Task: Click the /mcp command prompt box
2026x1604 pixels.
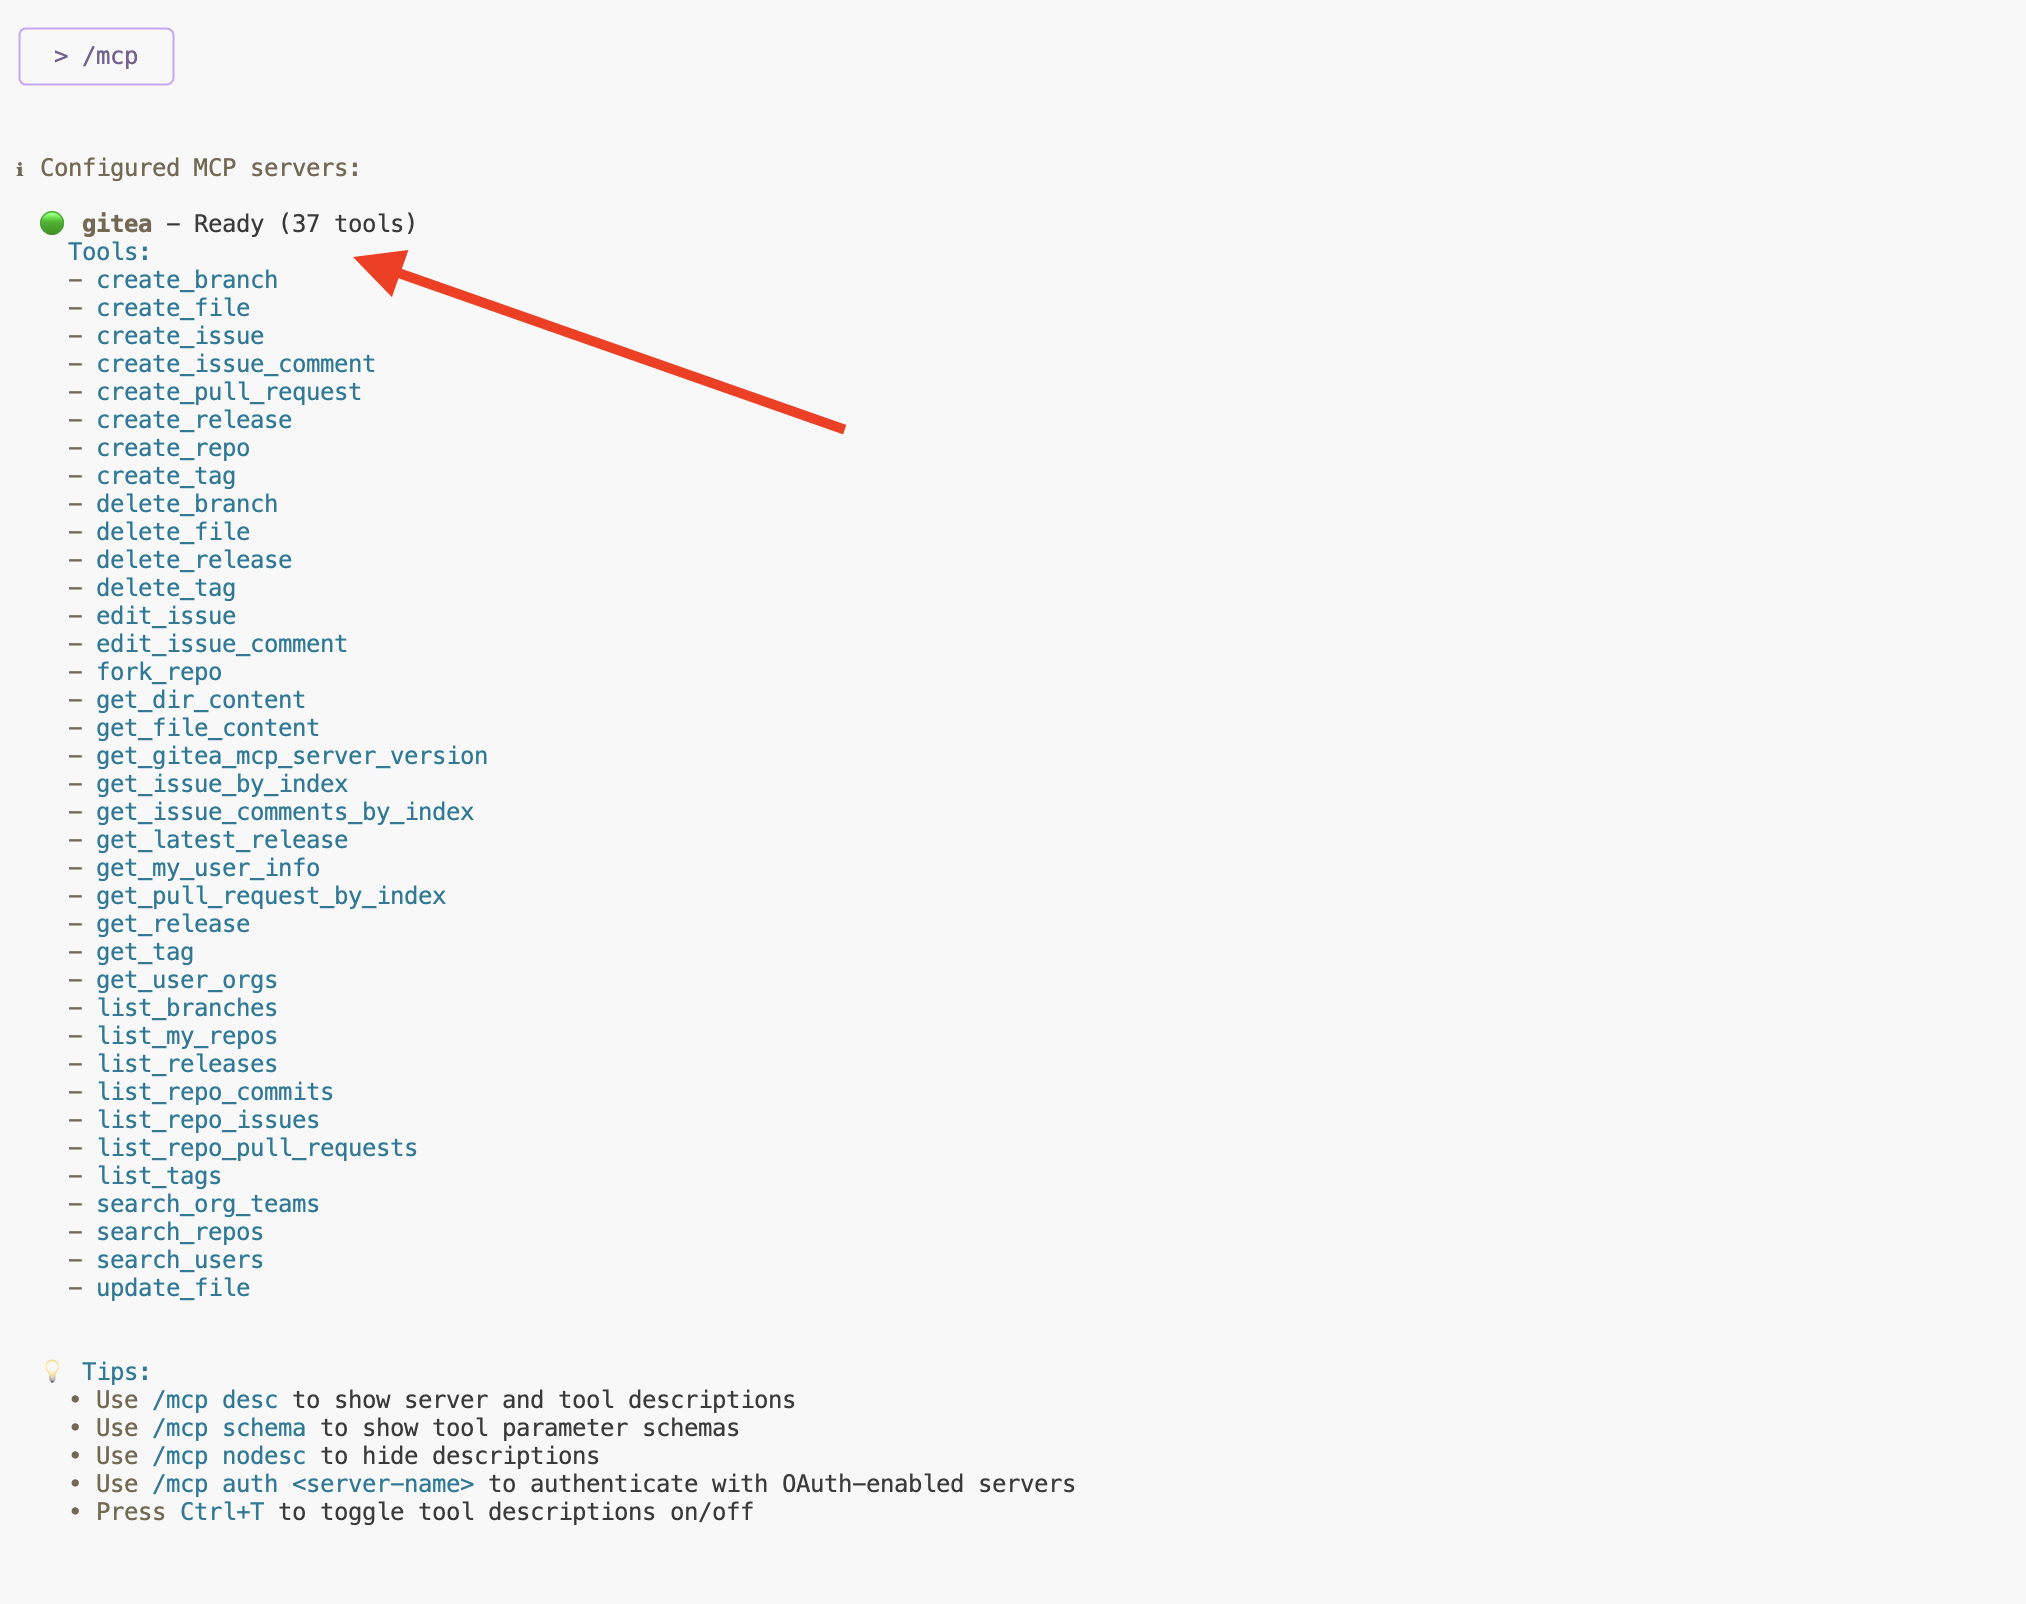Action: 96,56
